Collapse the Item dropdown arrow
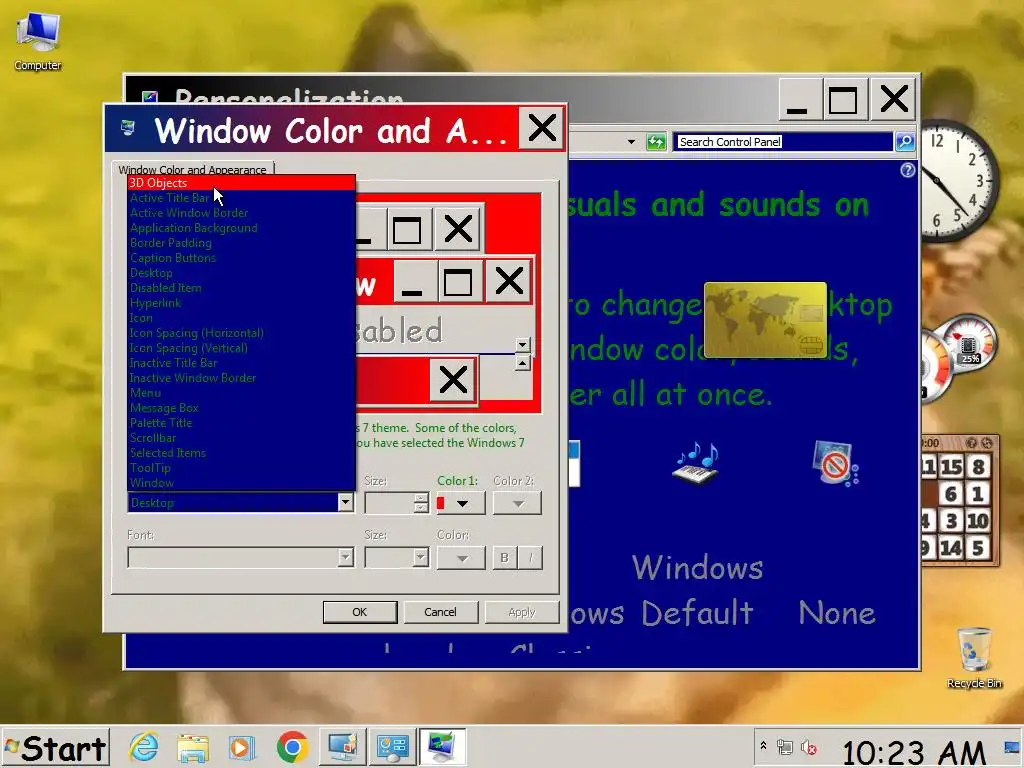 (345, 502)
